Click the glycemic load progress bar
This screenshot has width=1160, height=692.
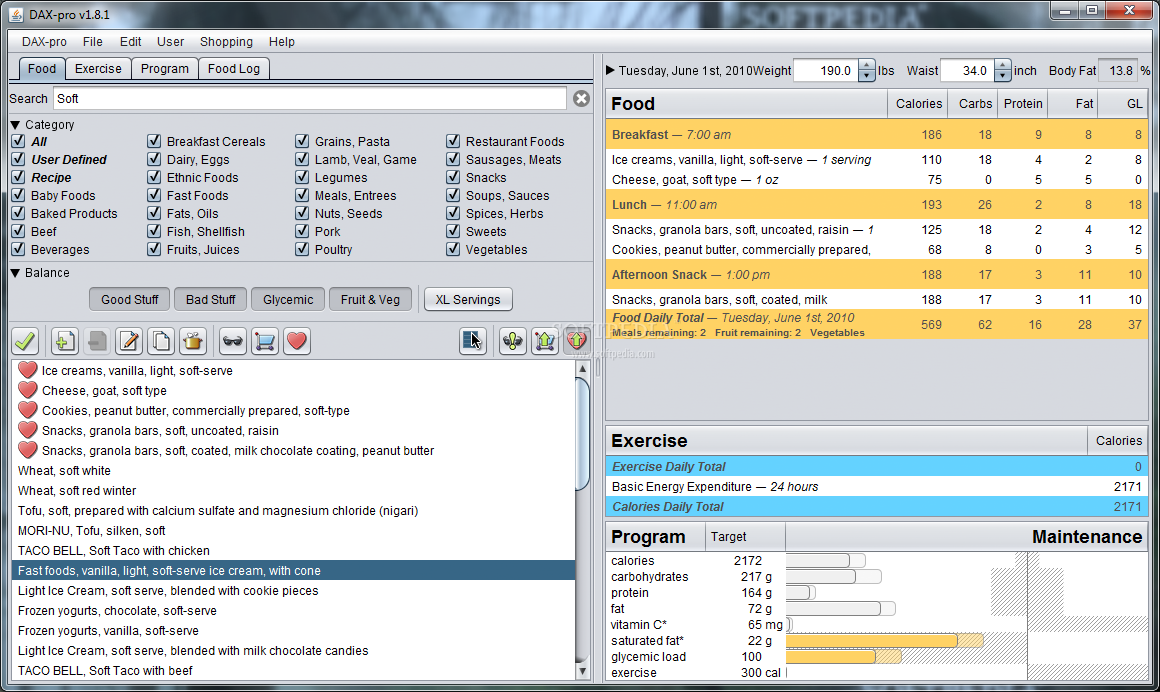(843, 656)
